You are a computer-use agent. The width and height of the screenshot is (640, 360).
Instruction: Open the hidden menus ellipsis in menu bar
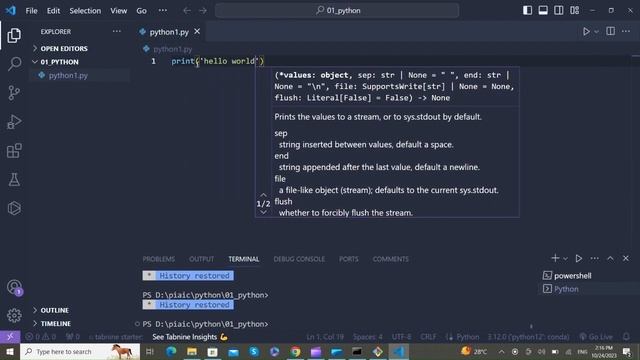coord(162,11)
